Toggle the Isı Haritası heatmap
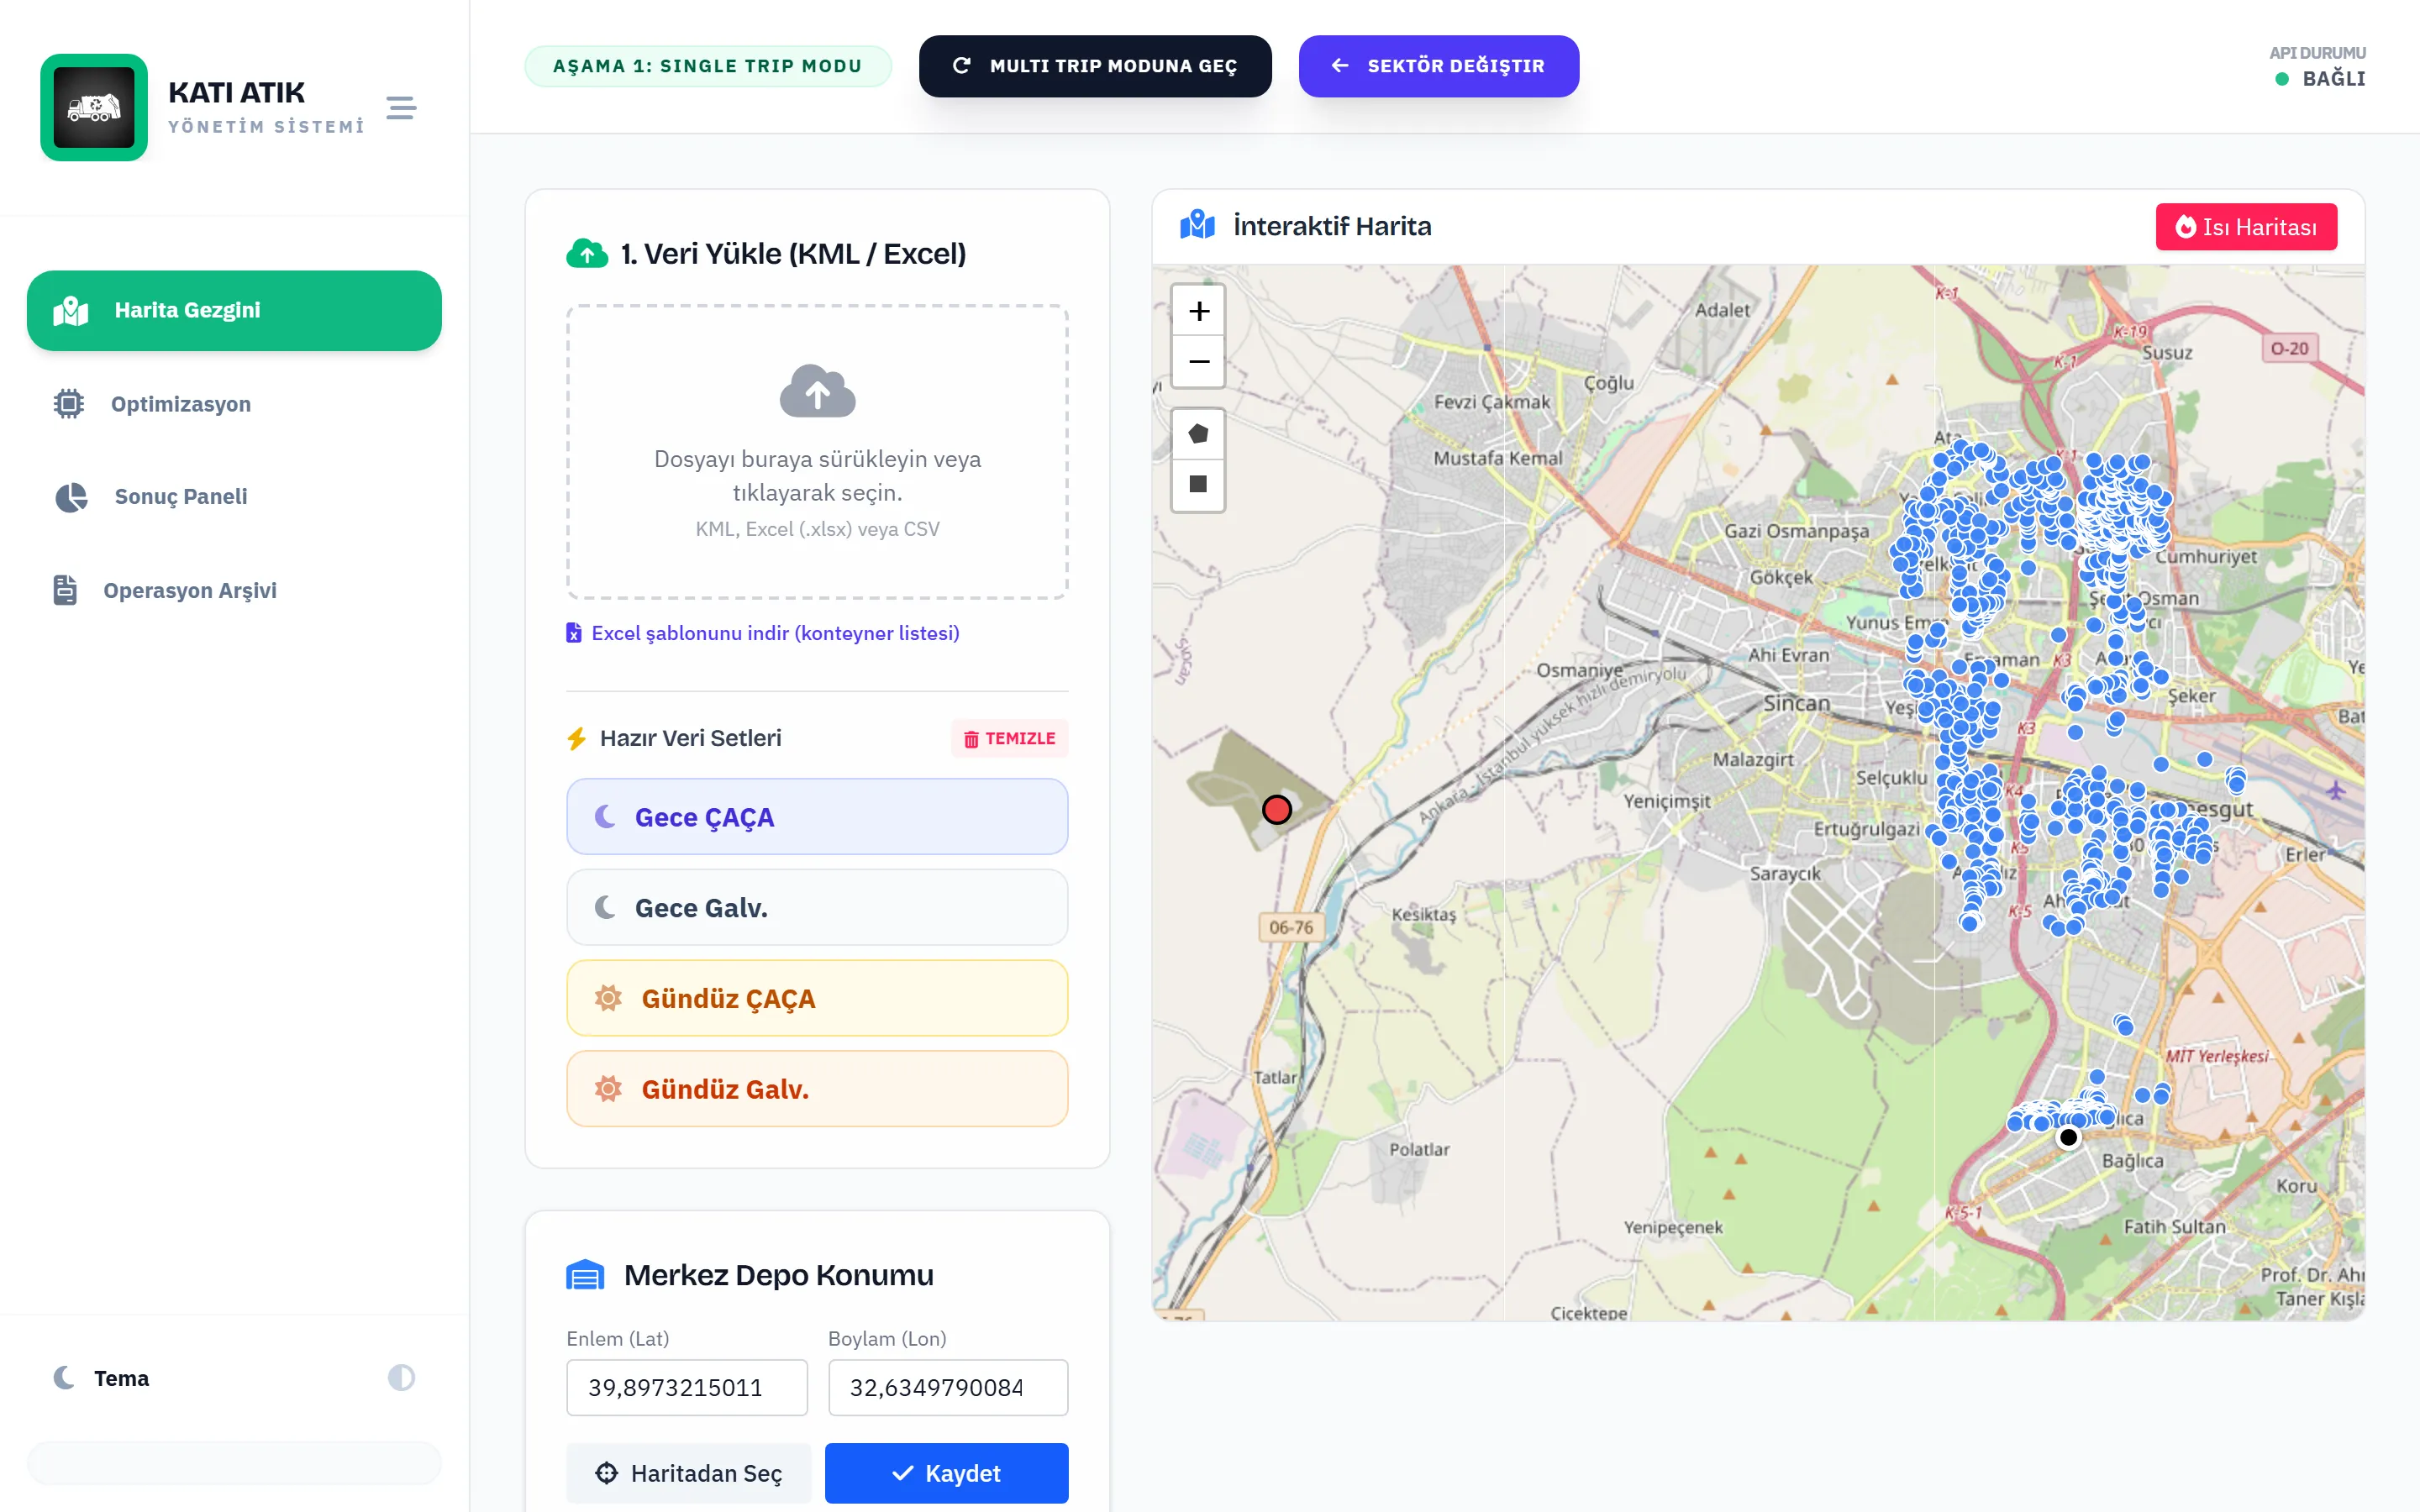 pyautogui.click(x=2246, y=227)
